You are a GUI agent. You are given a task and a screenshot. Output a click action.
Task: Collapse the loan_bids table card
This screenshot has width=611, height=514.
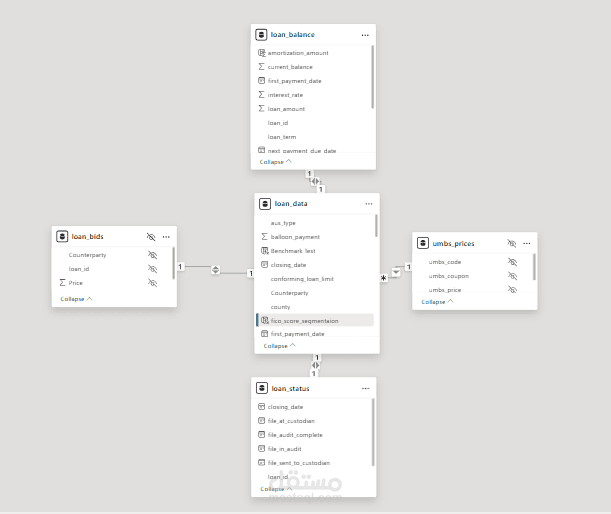pos(76,299)
